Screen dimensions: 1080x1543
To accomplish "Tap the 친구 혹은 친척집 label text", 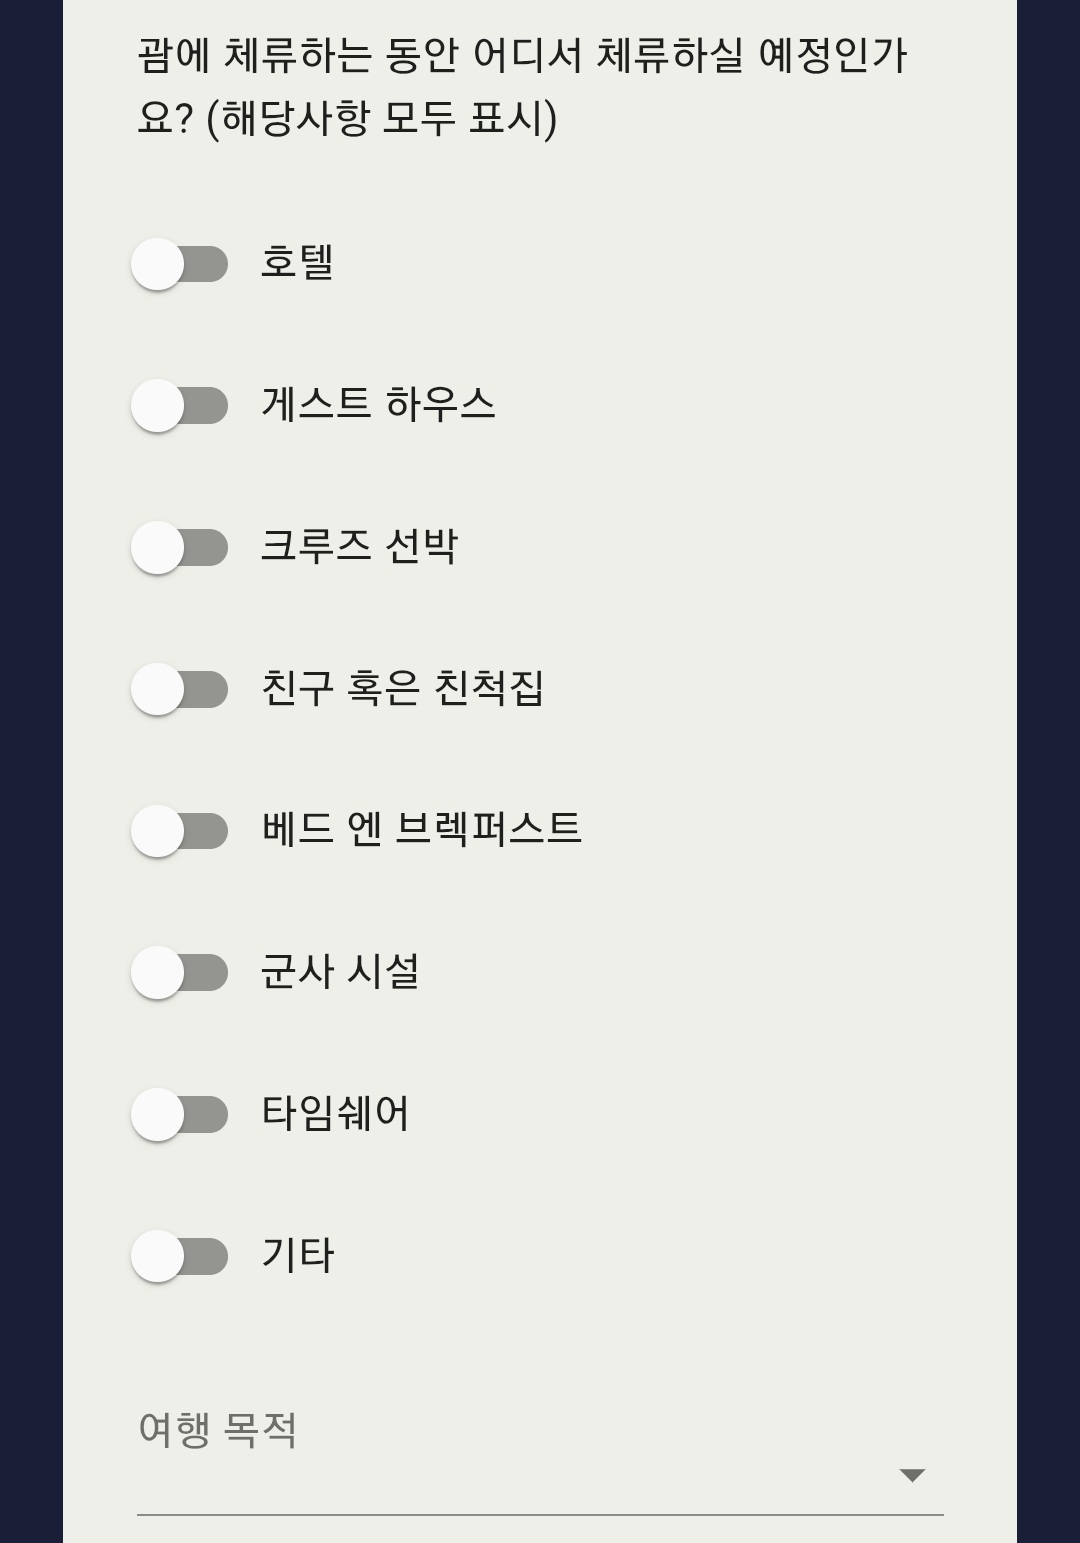I will 402,688.
